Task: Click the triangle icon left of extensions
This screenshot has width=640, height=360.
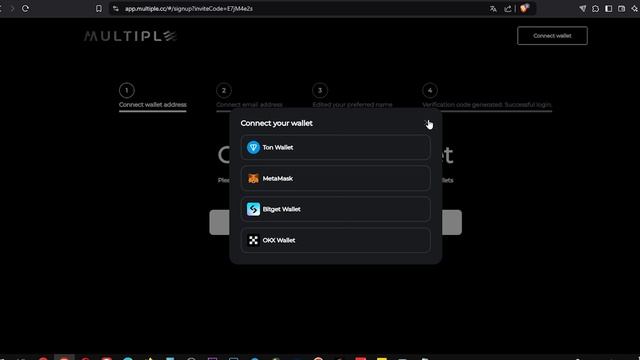Action: click(582, 9)
